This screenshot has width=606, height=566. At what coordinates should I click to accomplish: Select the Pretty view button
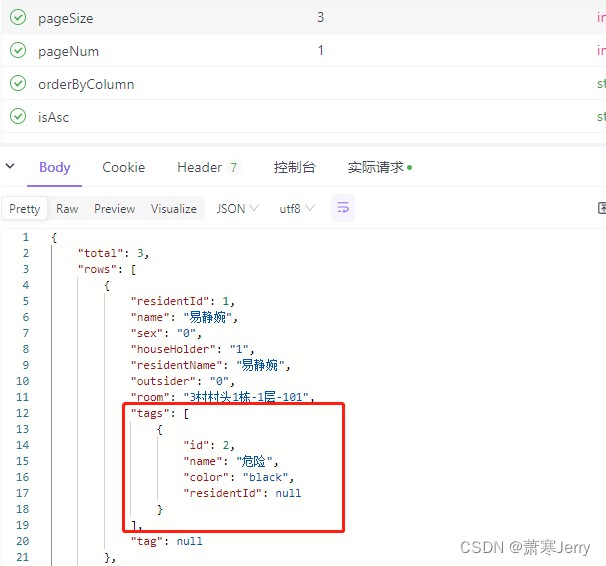tap(25, 209)
